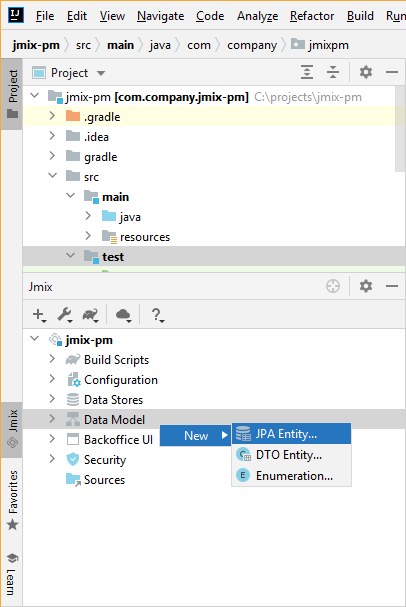Screen dimensions: 406x607
Task: Open Jmix panel settings gear
Action: (366, 286)
